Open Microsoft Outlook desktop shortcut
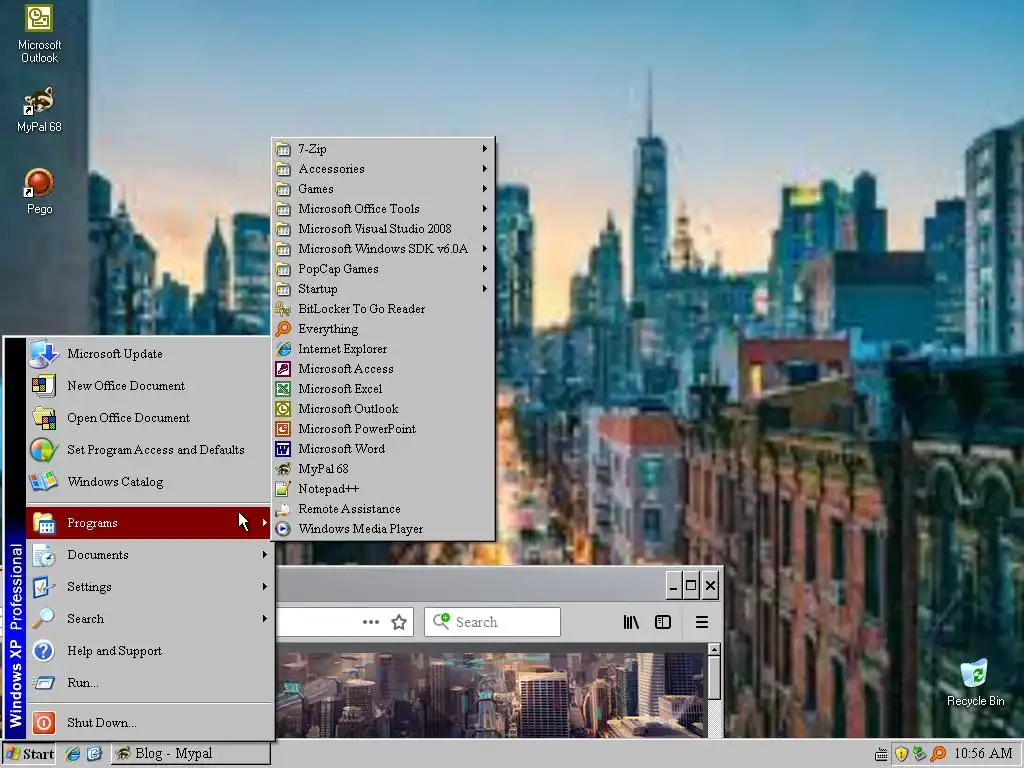This screenshot has width=1024, height=768. 39,33
